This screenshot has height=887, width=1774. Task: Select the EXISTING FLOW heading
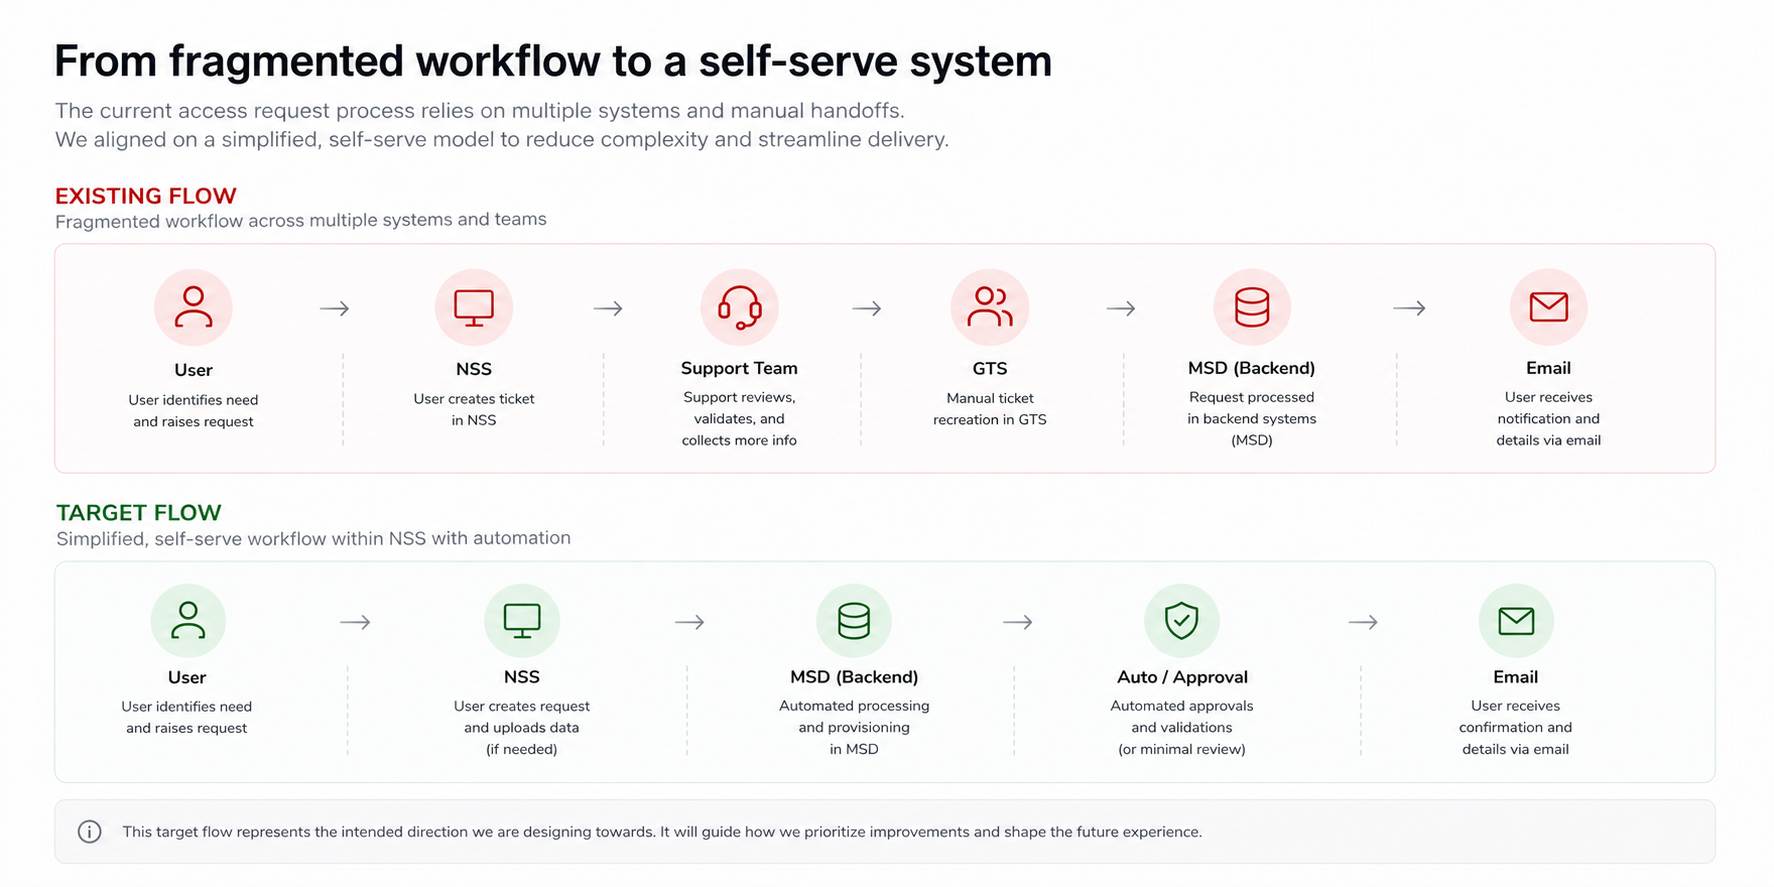pyautogui.click(x=146, y=196)
